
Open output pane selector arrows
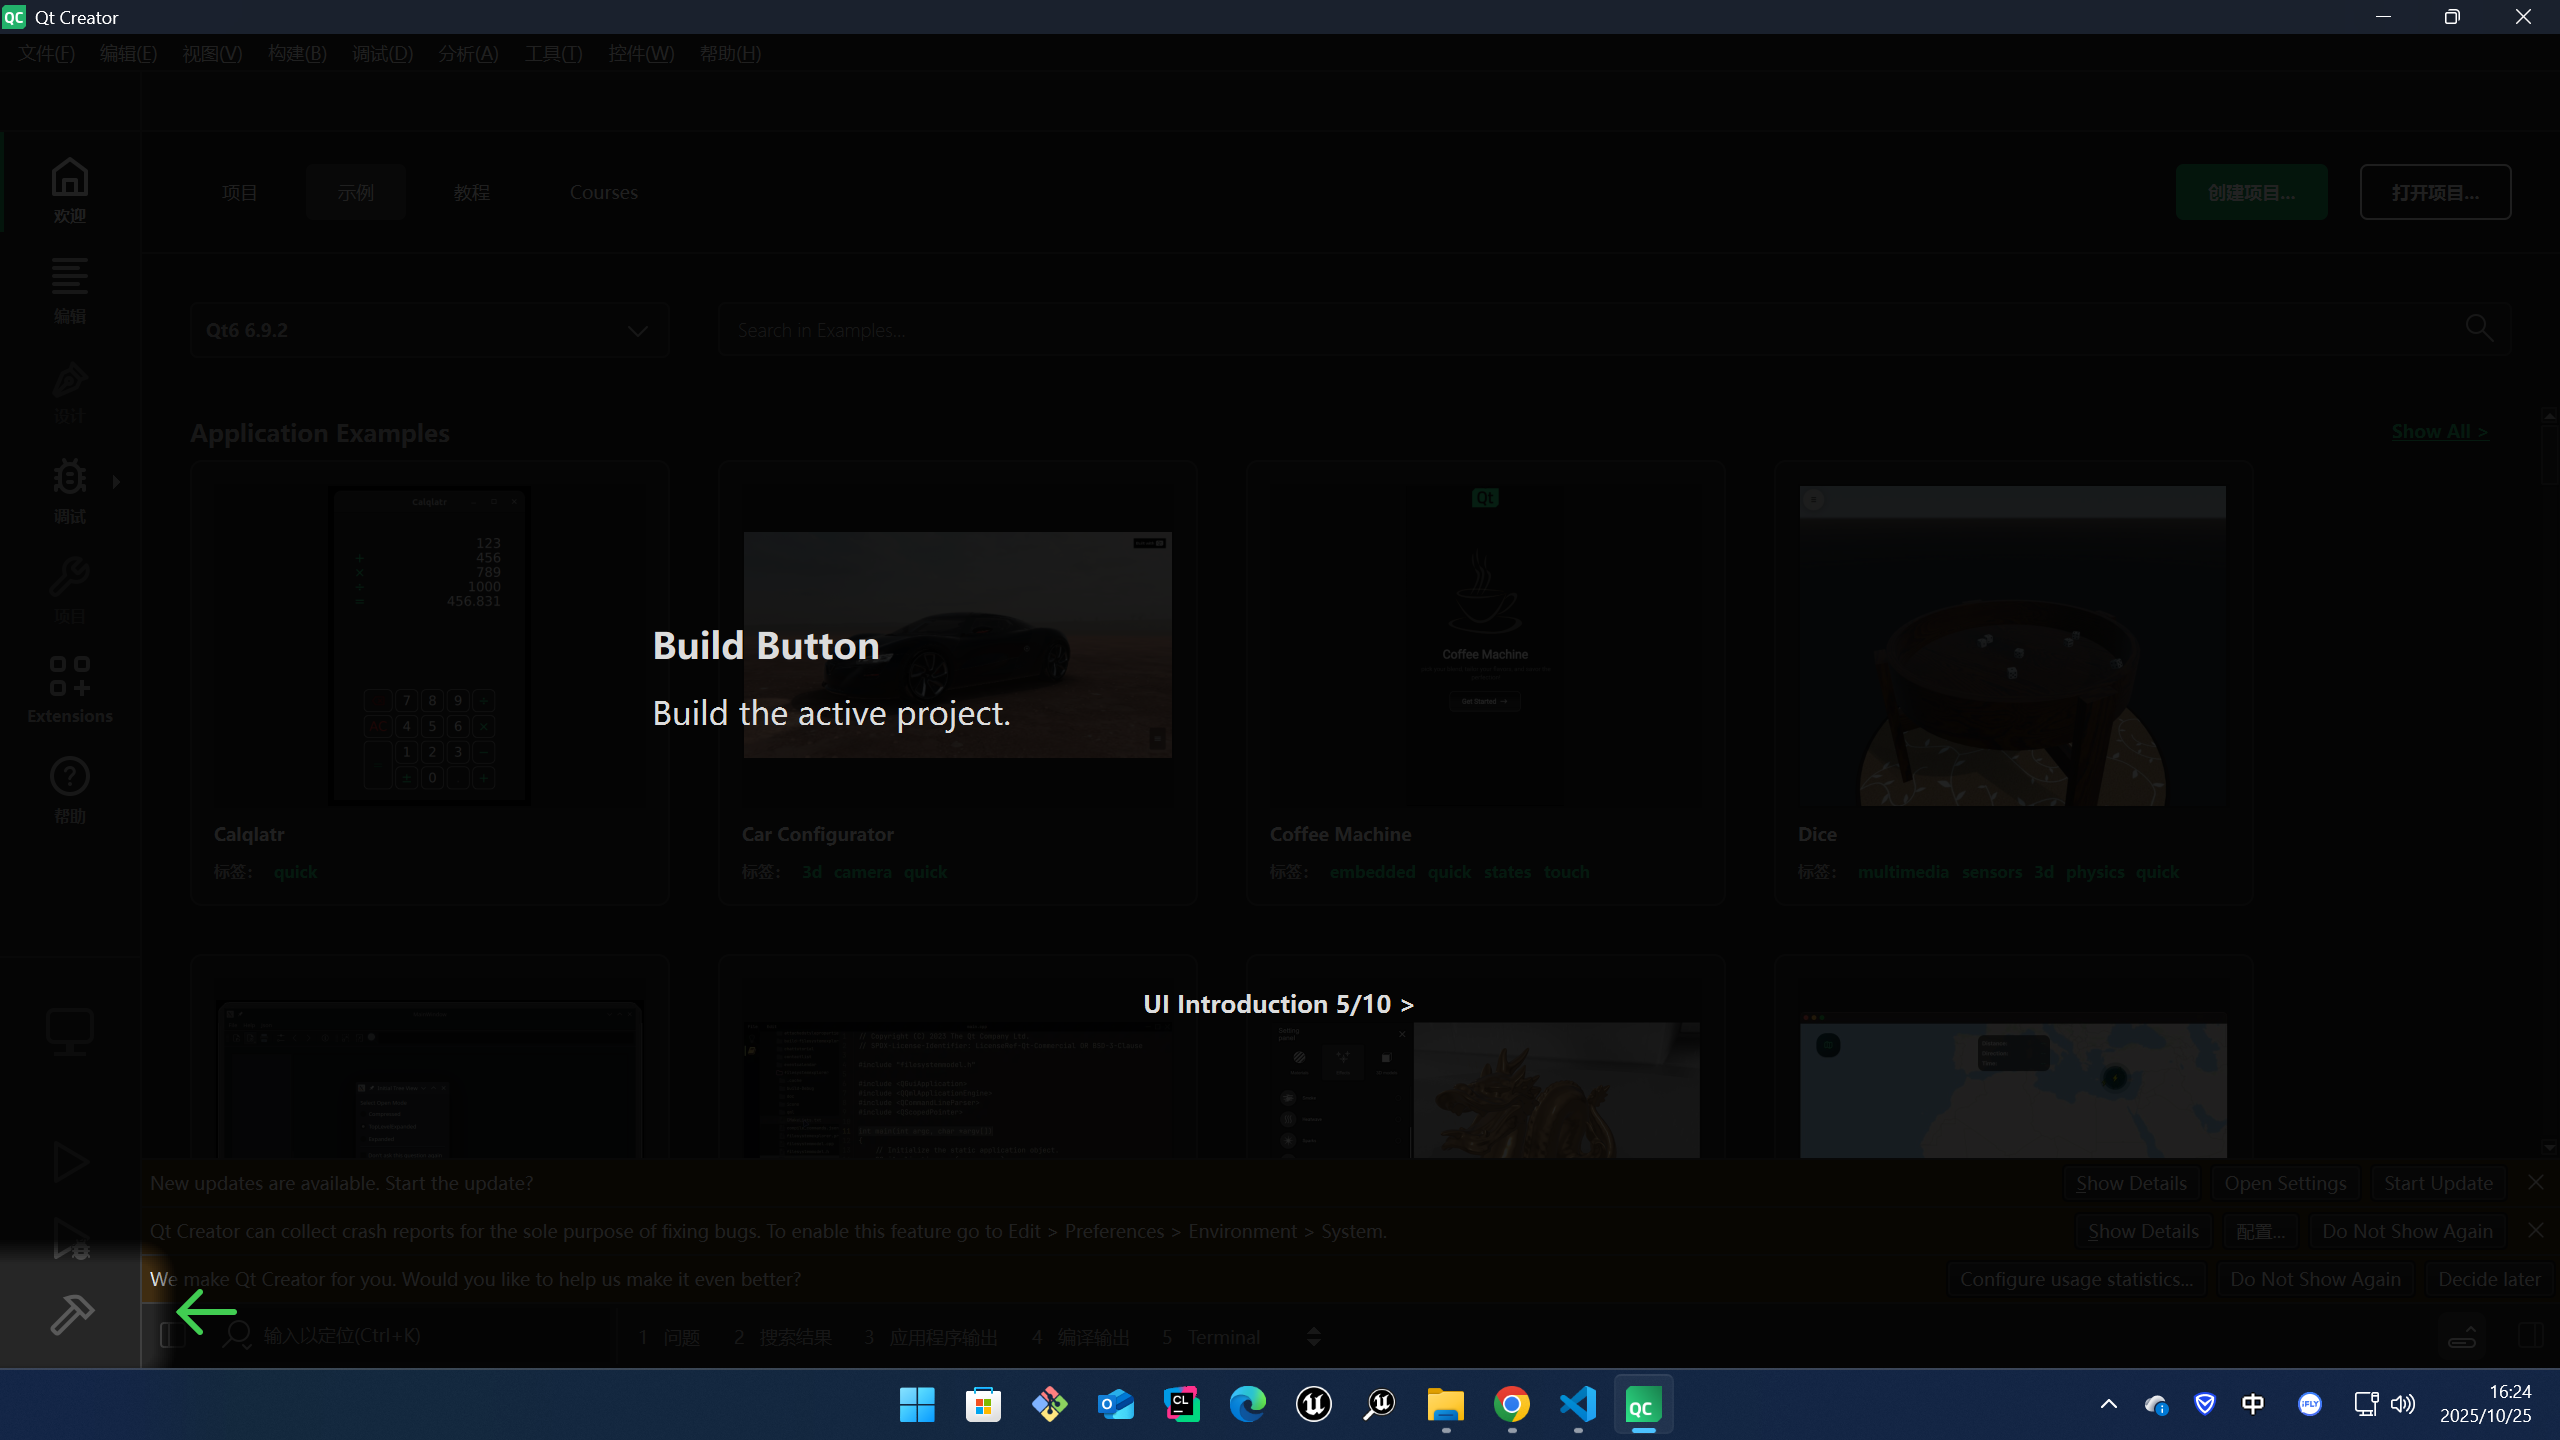click(x=1314, y=1337)
